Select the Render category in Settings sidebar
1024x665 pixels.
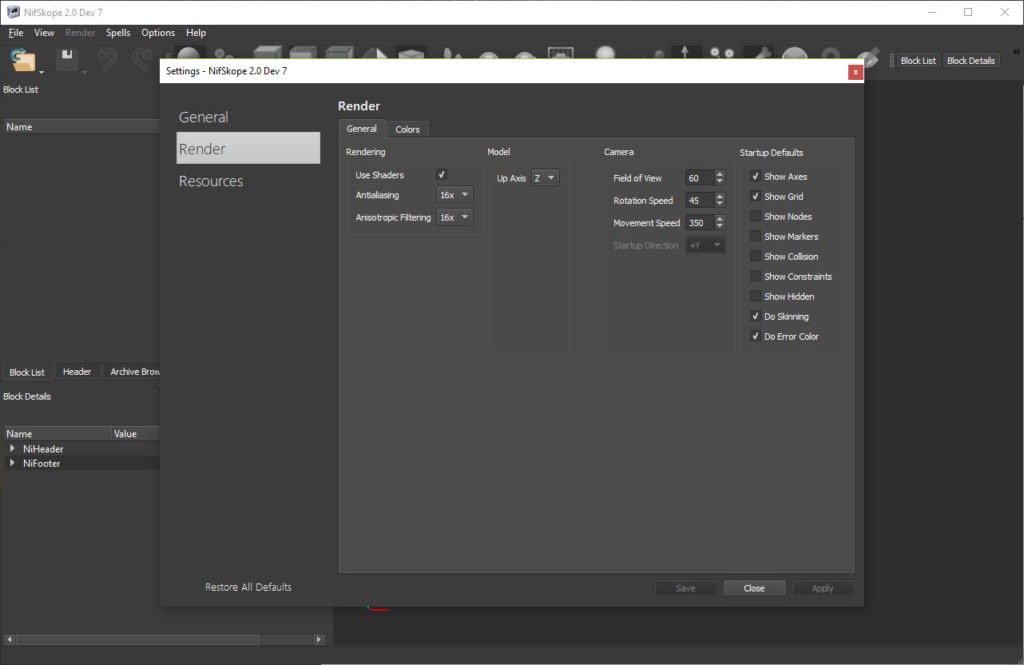[x=248, y=148]
